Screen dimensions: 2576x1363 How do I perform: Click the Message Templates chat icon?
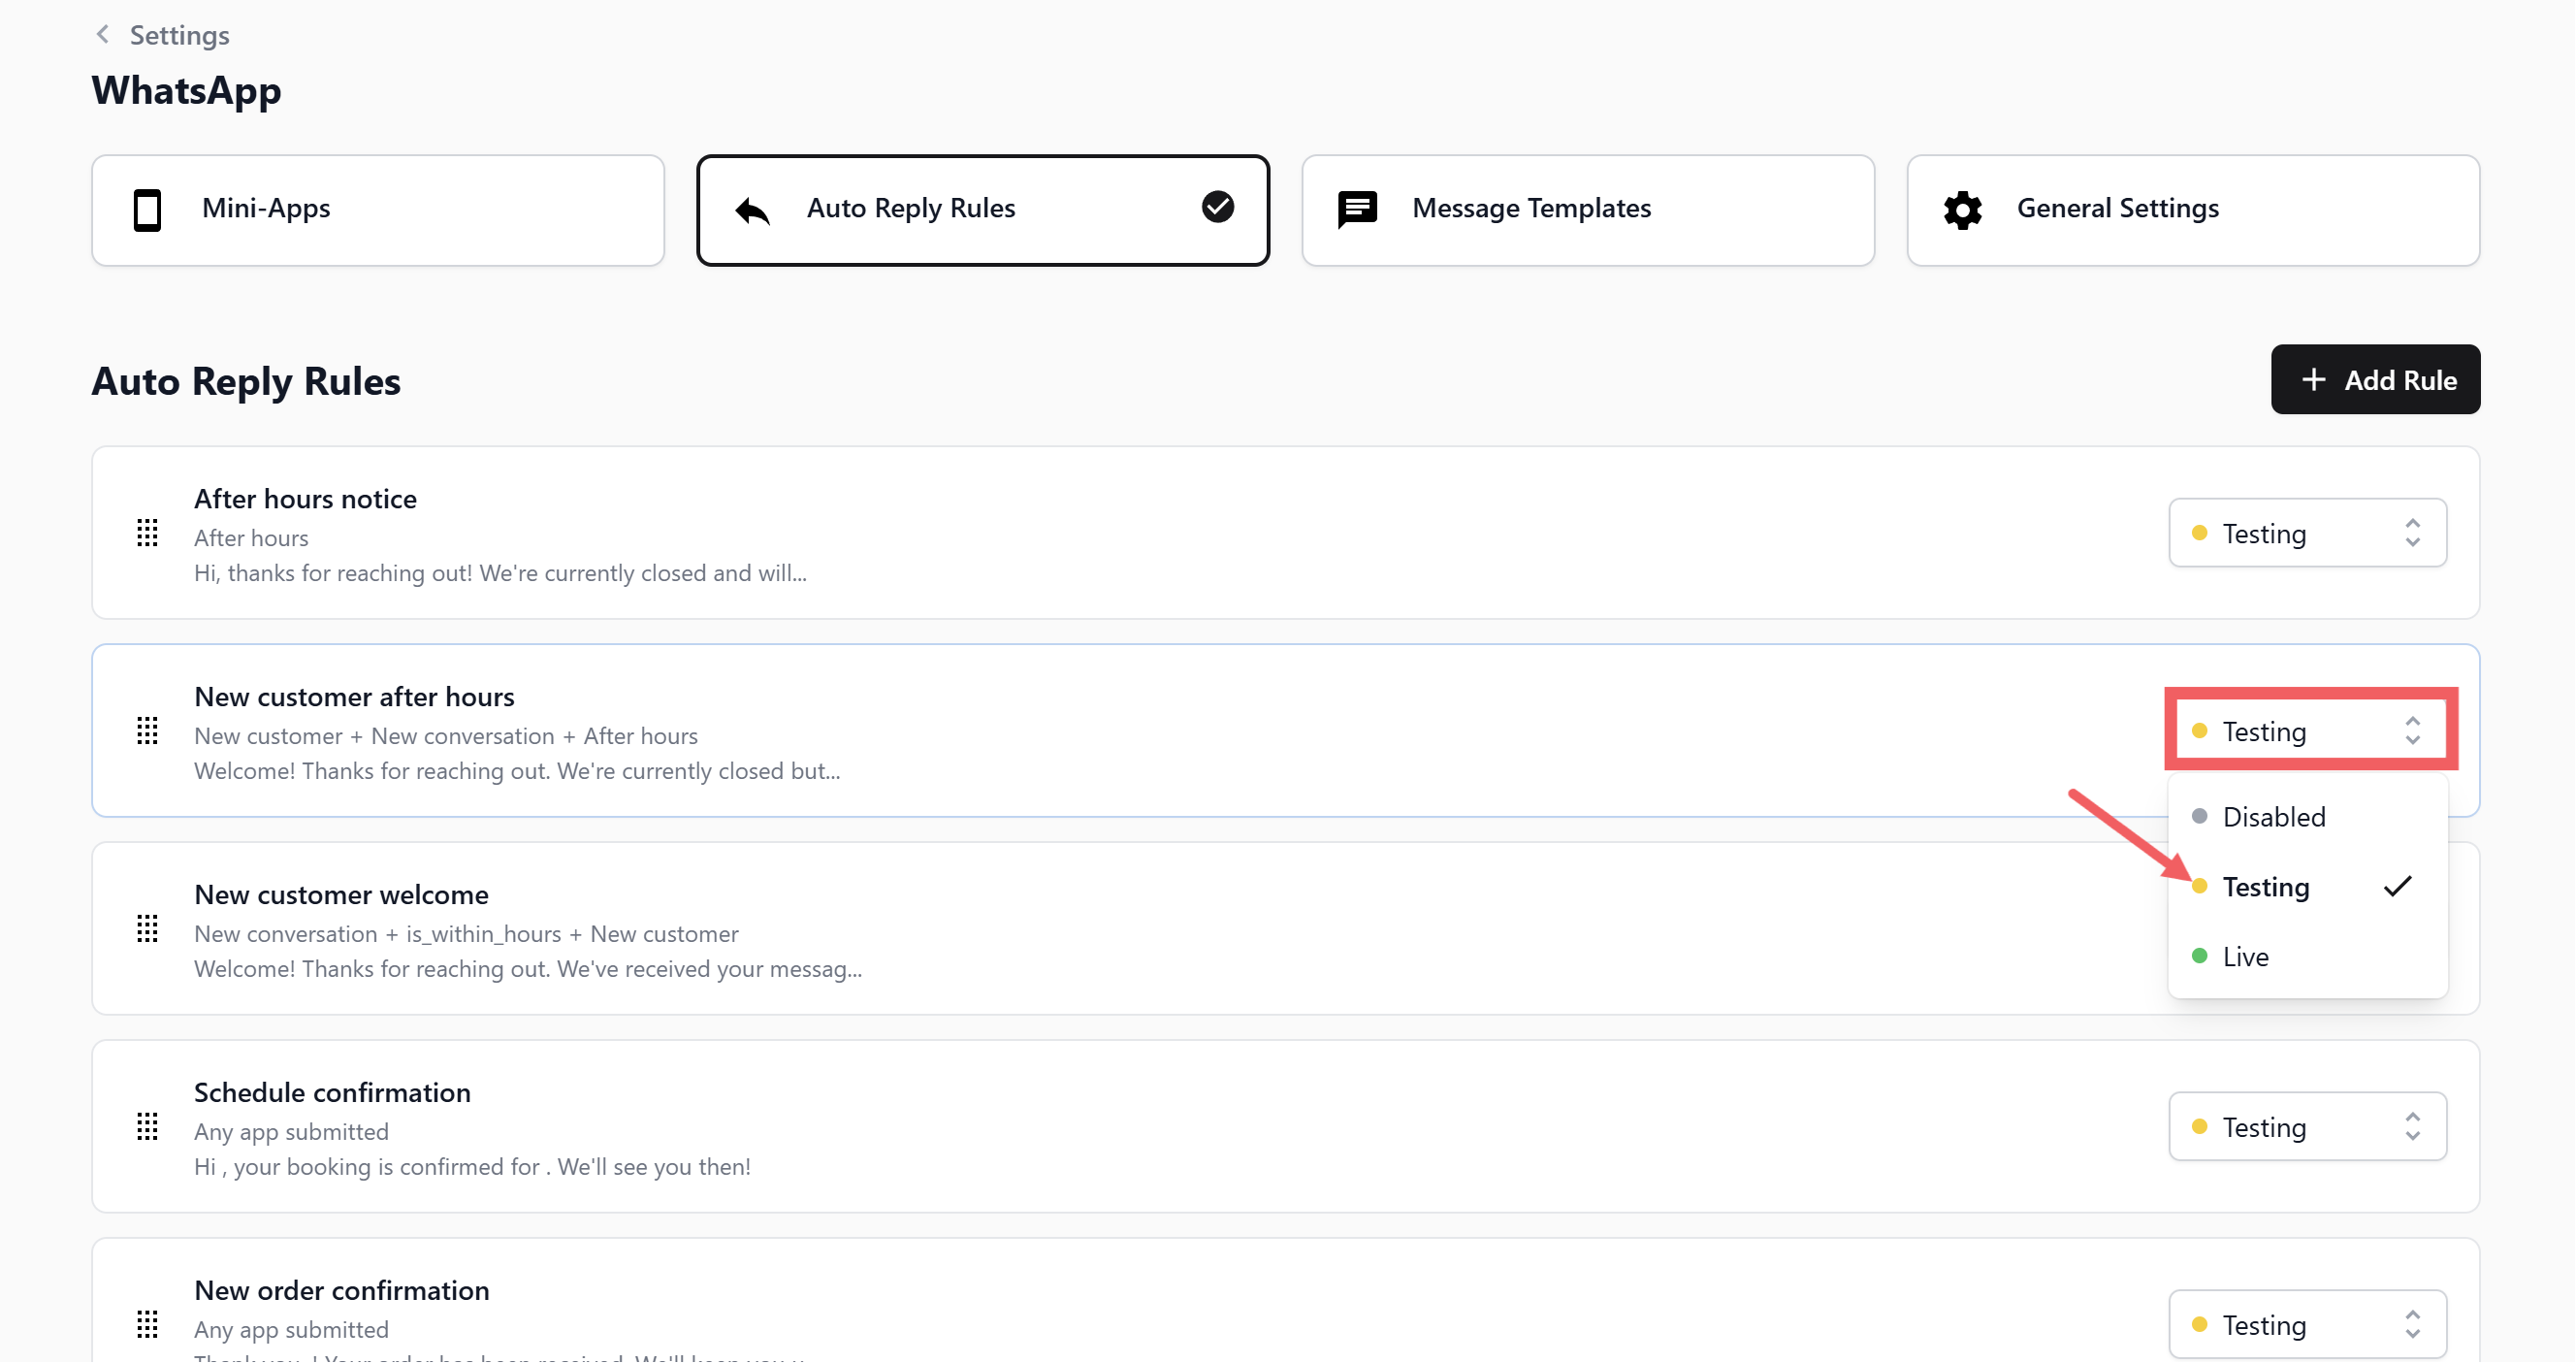click(x=1357, y=210)
